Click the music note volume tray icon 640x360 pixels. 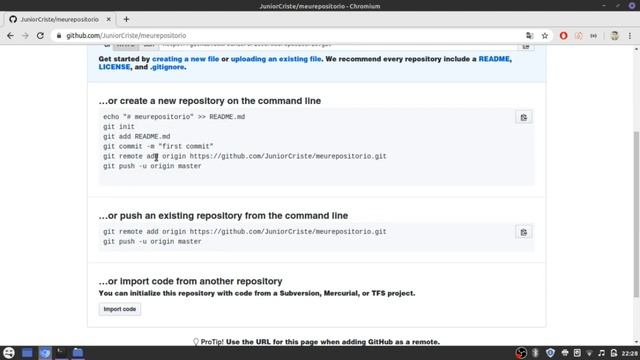click(x=601, y=353)
